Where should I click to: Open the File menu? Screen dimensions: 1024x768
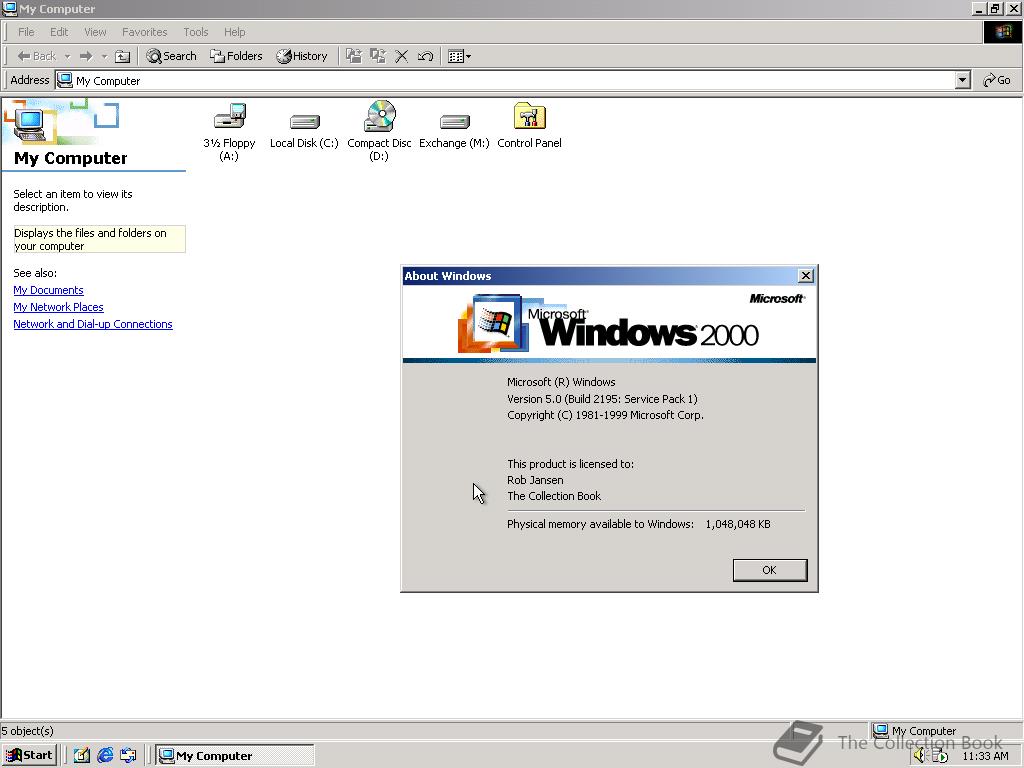26,32
